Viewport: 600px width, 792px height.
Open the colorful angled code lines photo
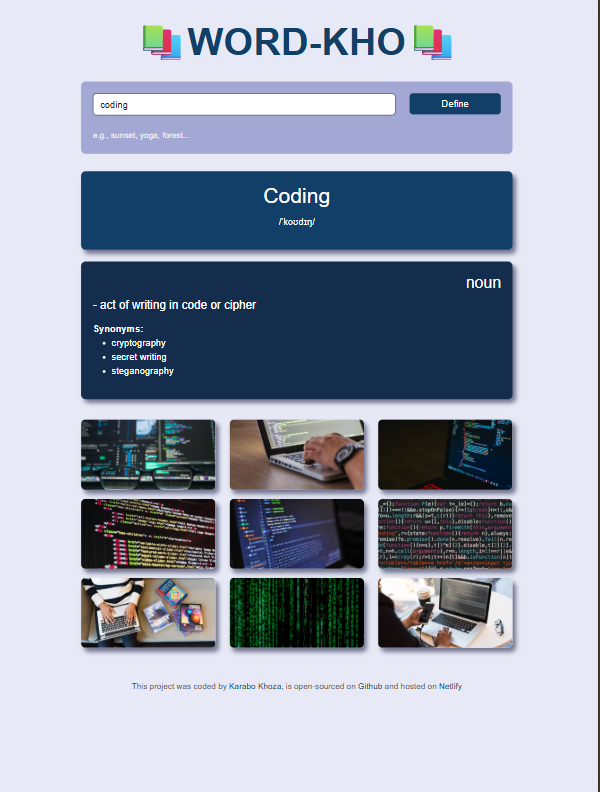pos(148,534)
